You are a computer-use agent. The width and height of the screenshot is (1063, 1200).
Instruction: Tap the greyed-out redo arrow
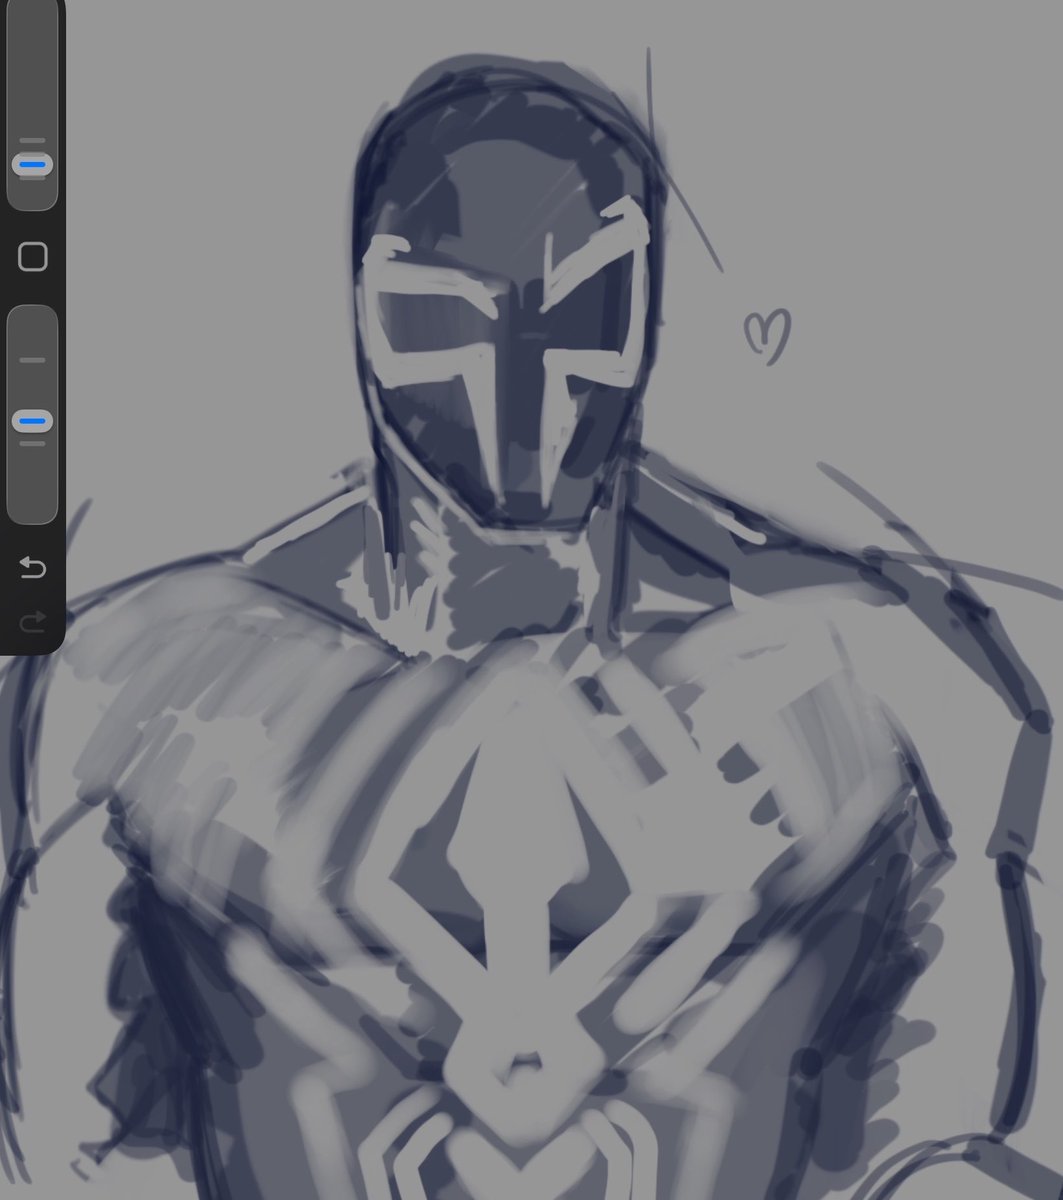(33, 624)
